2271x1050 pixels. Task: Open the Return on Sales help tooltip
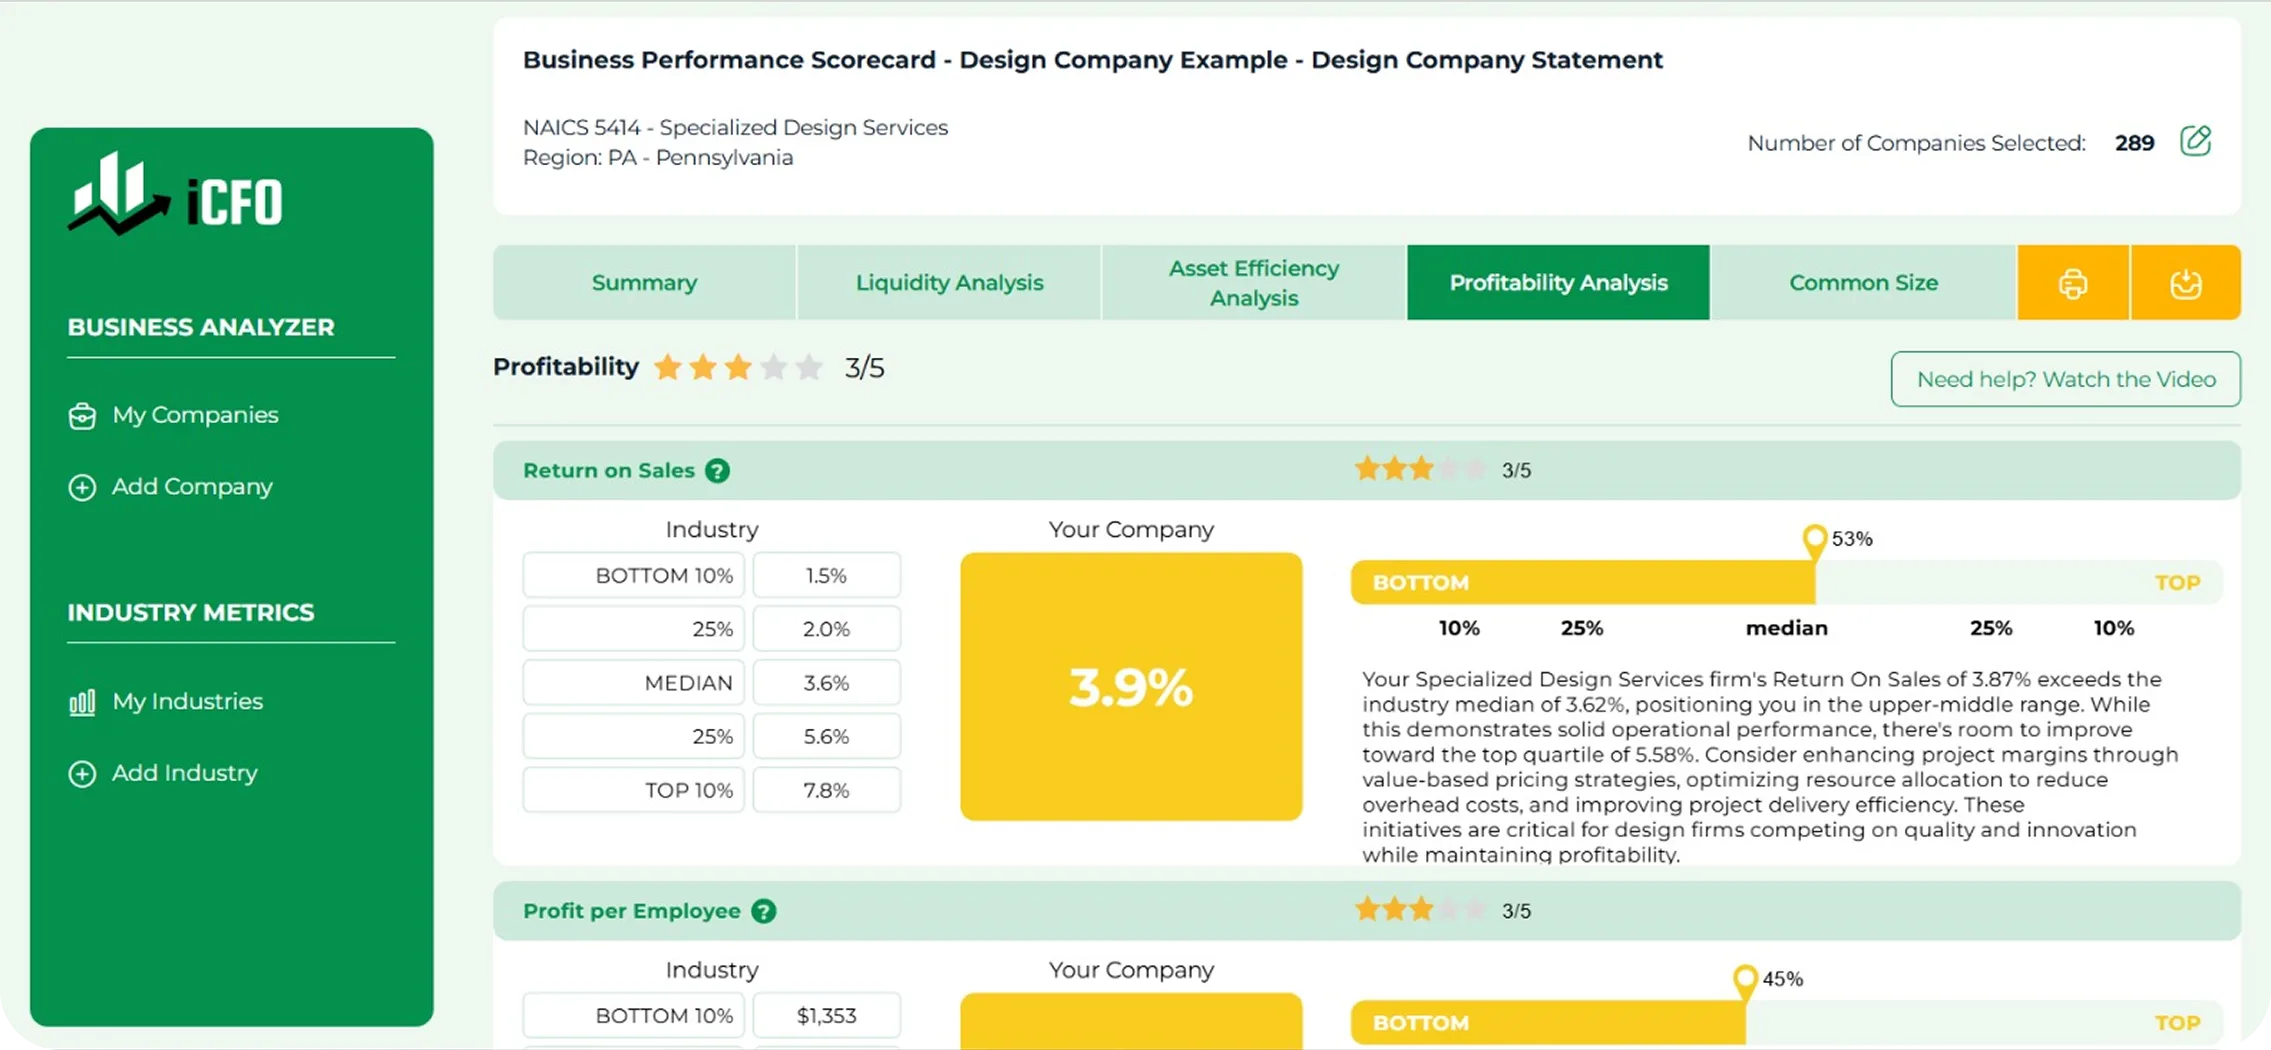click(717, 471)
